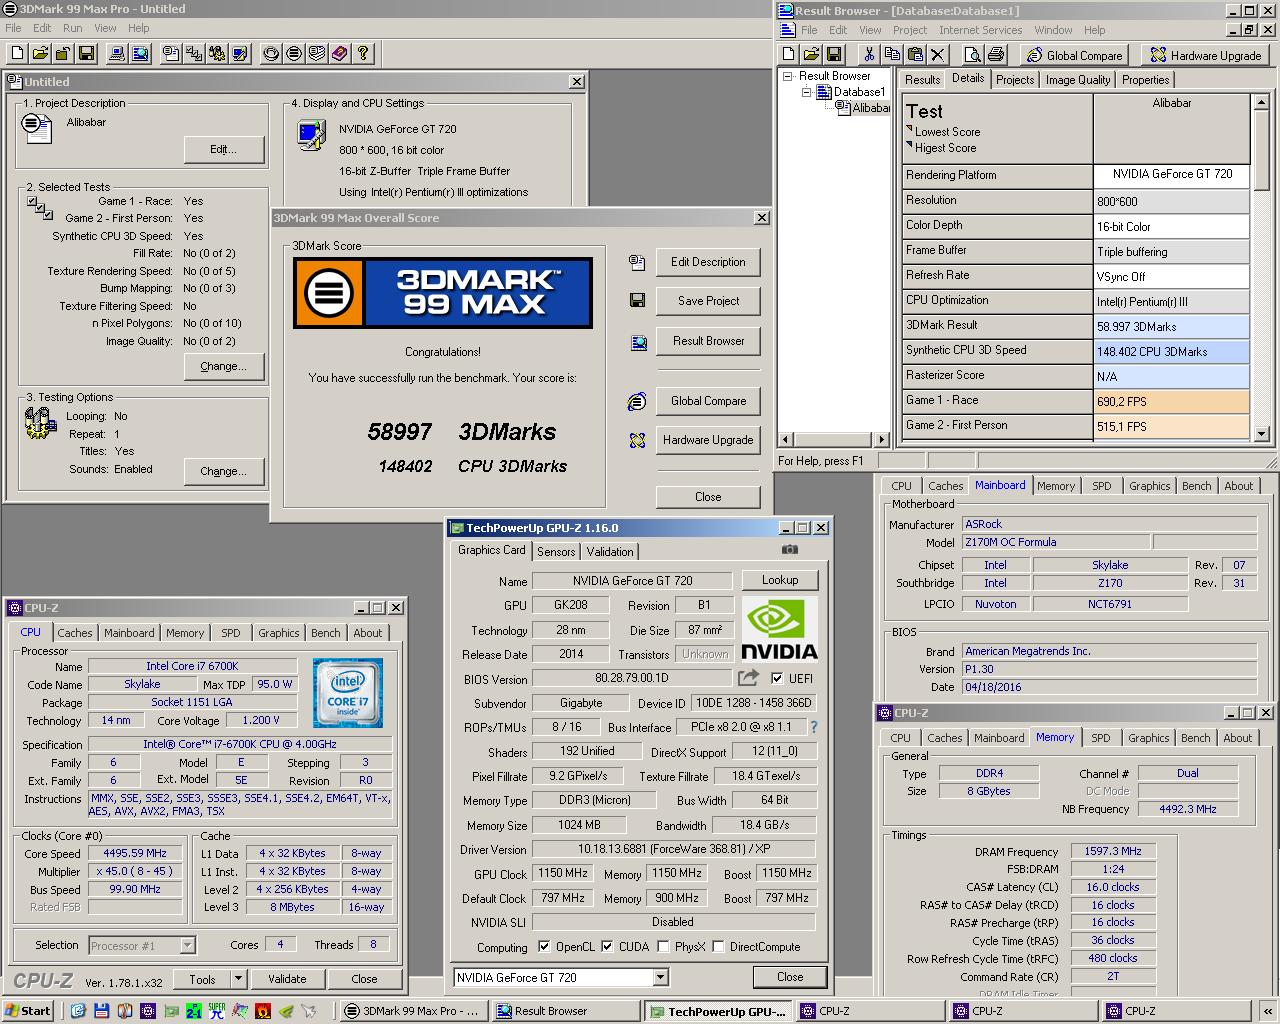
Task: Click the TechPowerUp GPU-Z taskbar button
Action: 717,1011
